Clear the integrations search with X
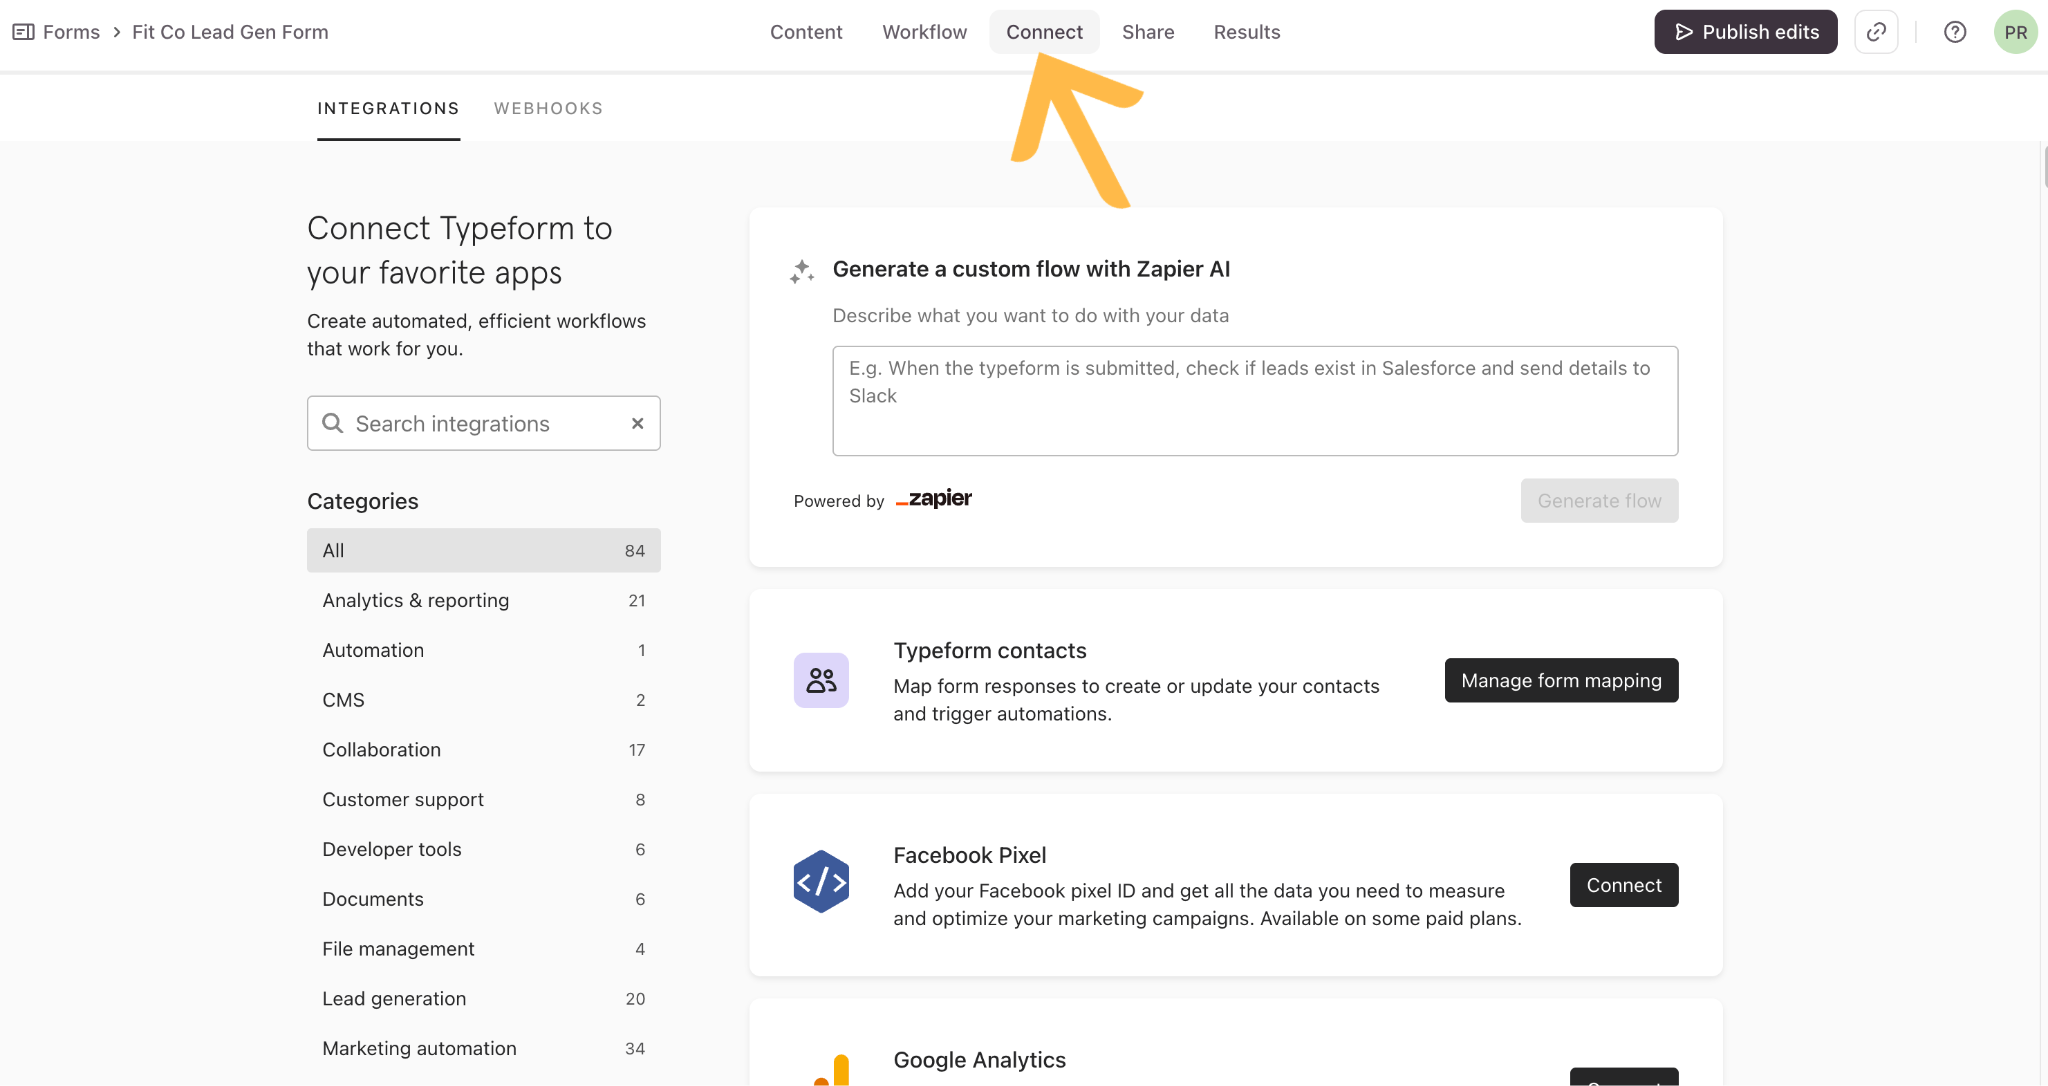The height and width of the screenshot is (1086, 2048). pos(637,423)
